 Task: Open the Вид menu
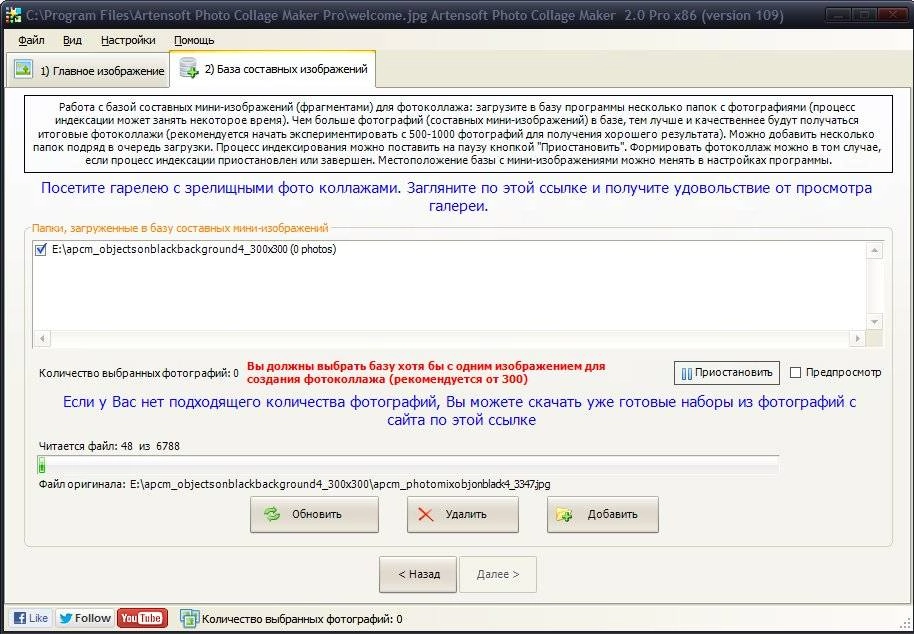(72, 40)
